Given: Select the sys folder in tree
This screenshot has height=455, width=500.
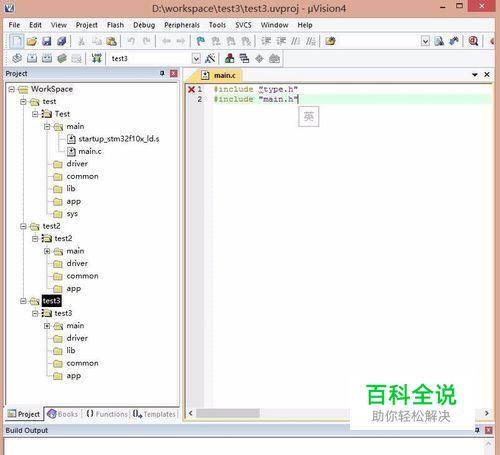Looking at the screenshot, I should 72,214.
